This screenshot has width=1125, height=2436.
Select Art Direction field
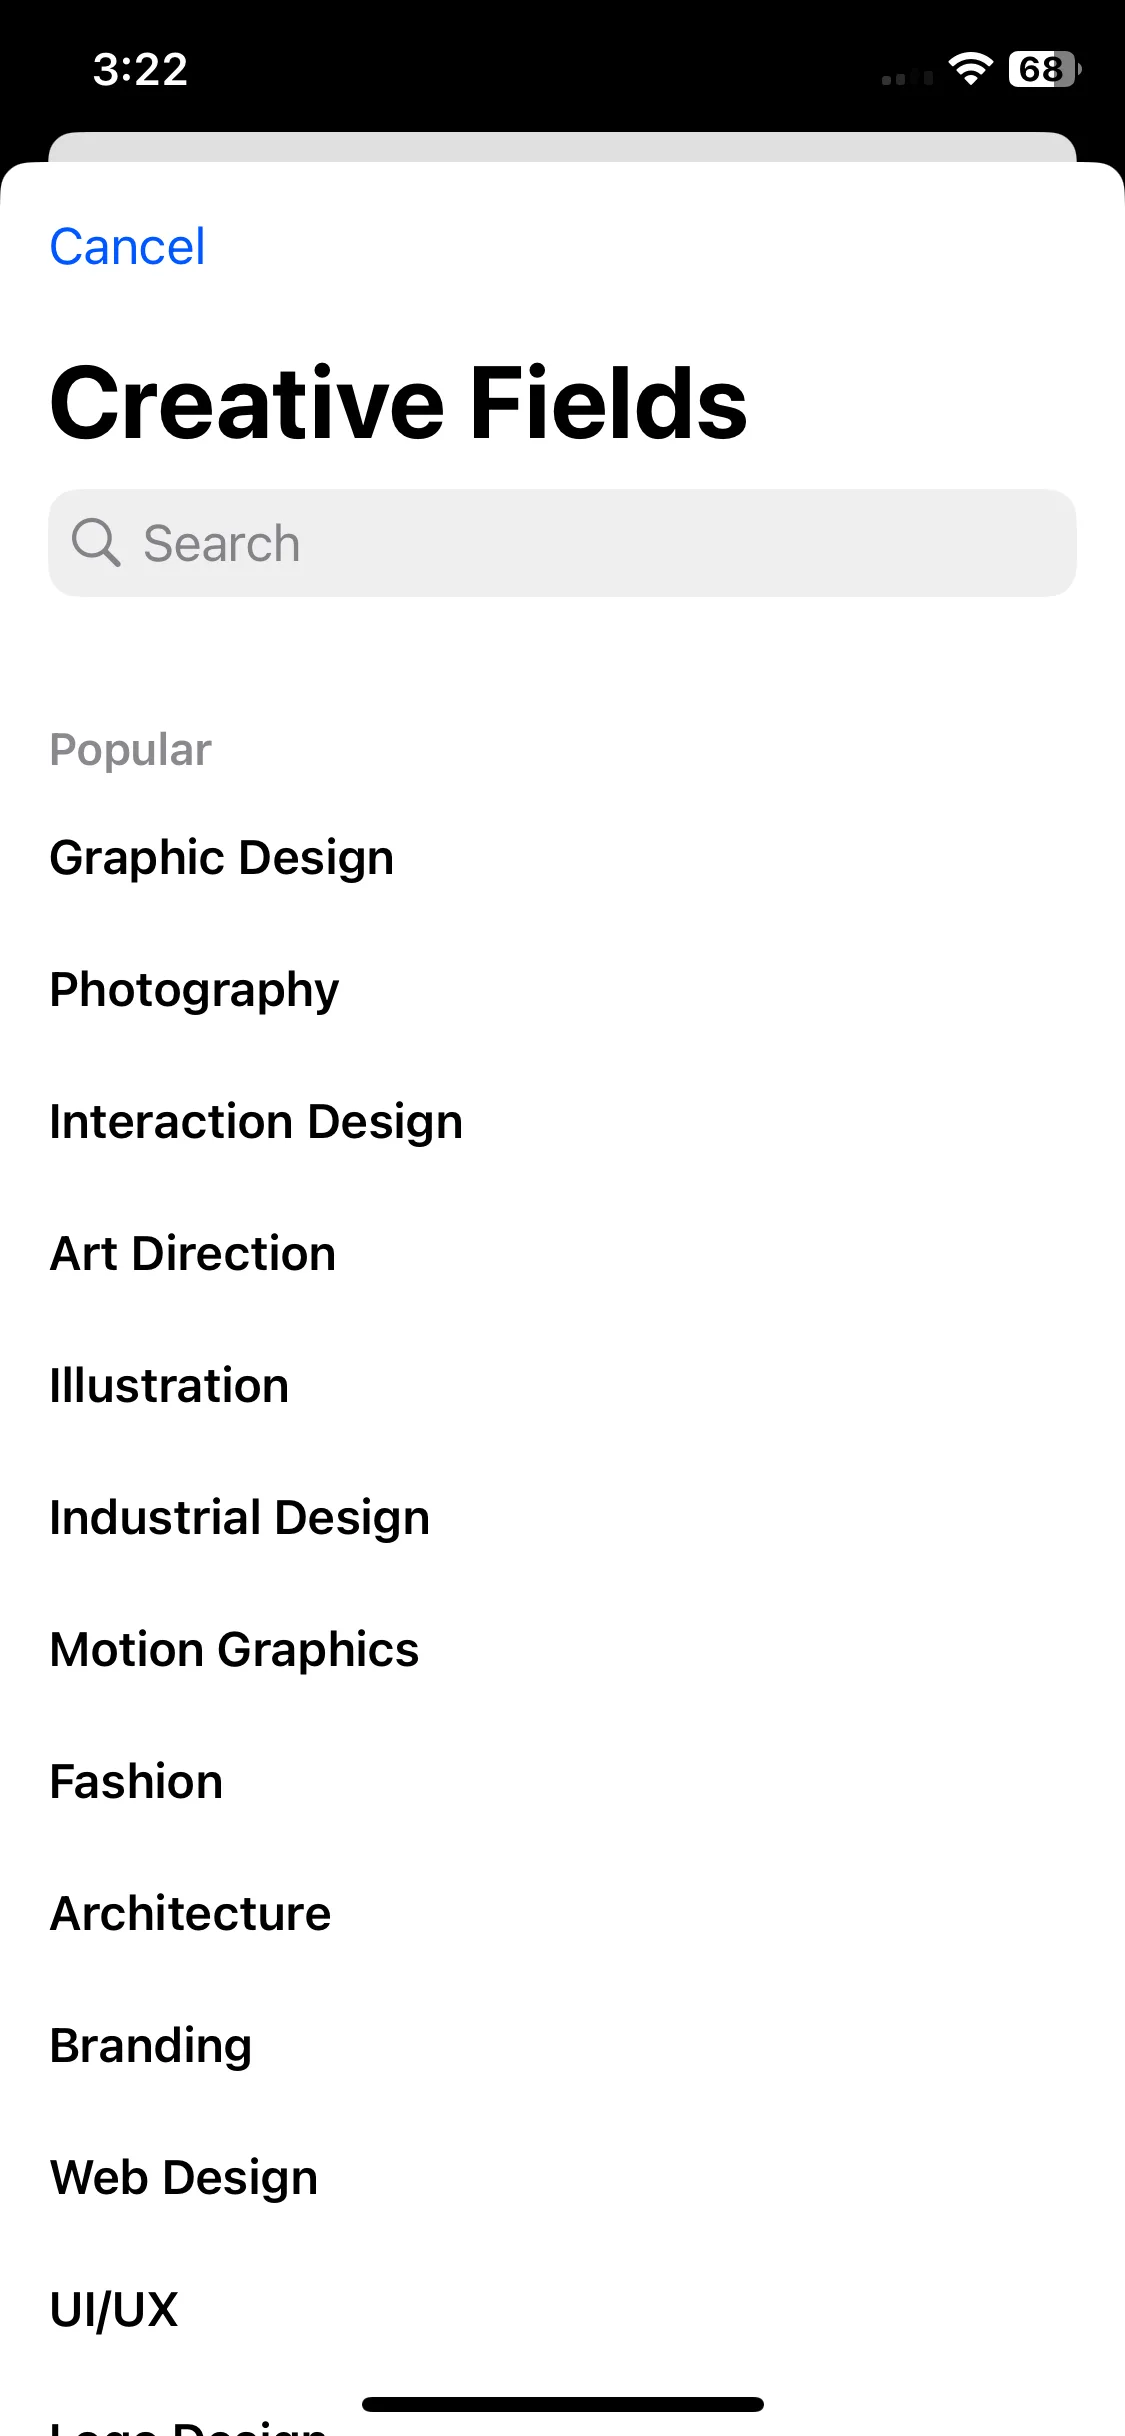pyautogui.click(x=562, y=1254)
